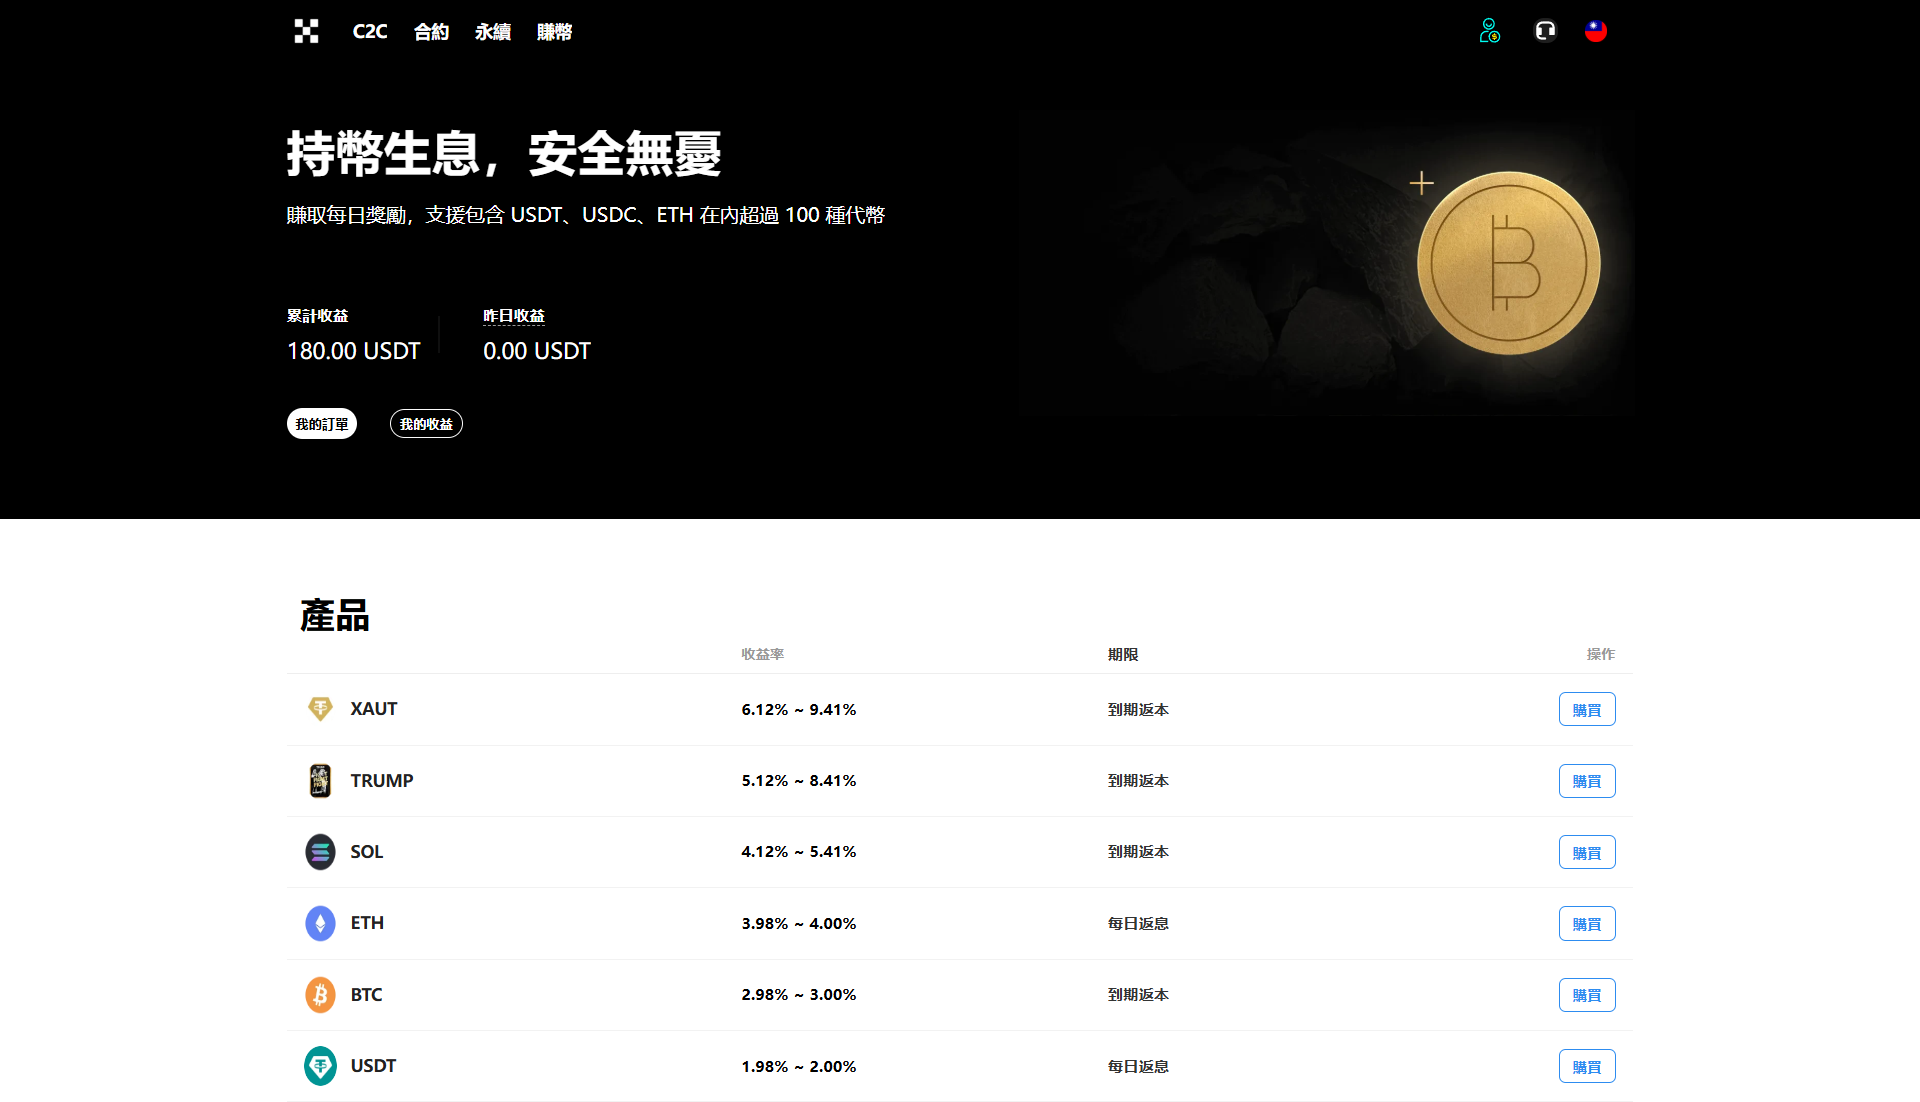The height and width of the screenshot is (1102, 1920).
Task: Open the user account icon
Action: [1489, 31]
